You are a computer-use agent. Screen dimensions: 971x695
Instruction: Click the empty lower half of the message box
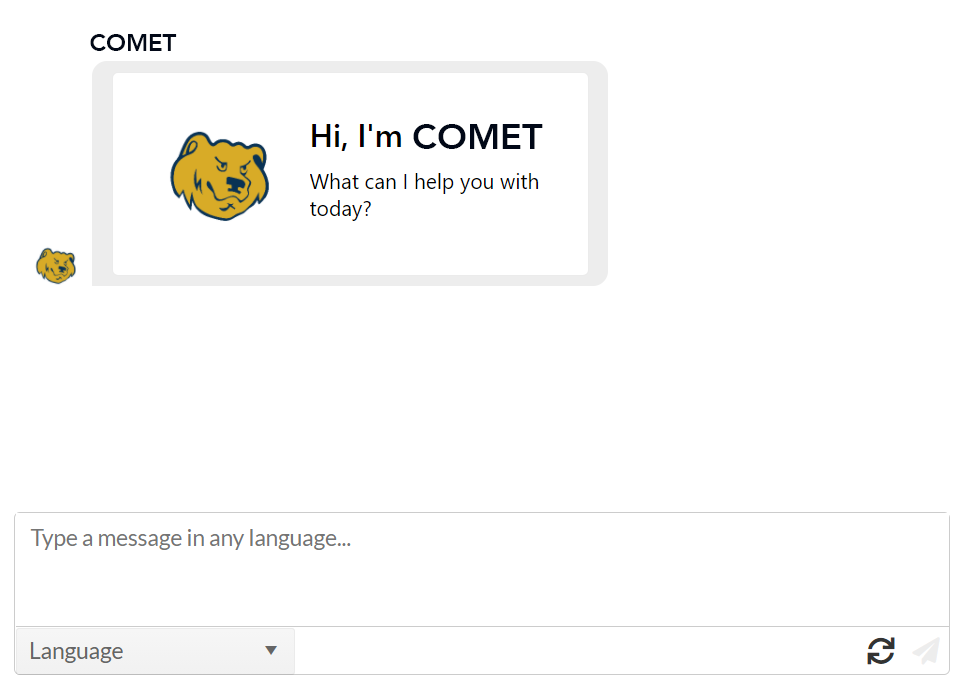482,595
